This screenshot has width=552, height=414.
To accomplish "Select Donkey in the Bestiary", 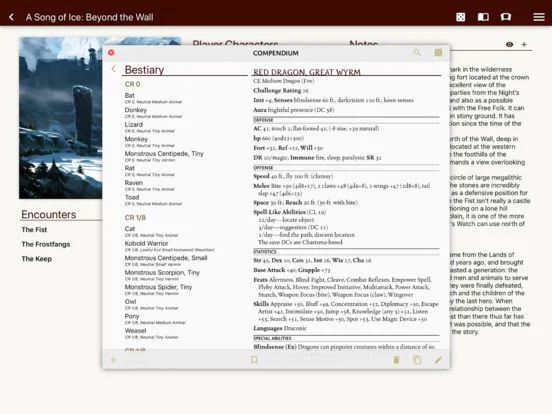I will point(153,113).
